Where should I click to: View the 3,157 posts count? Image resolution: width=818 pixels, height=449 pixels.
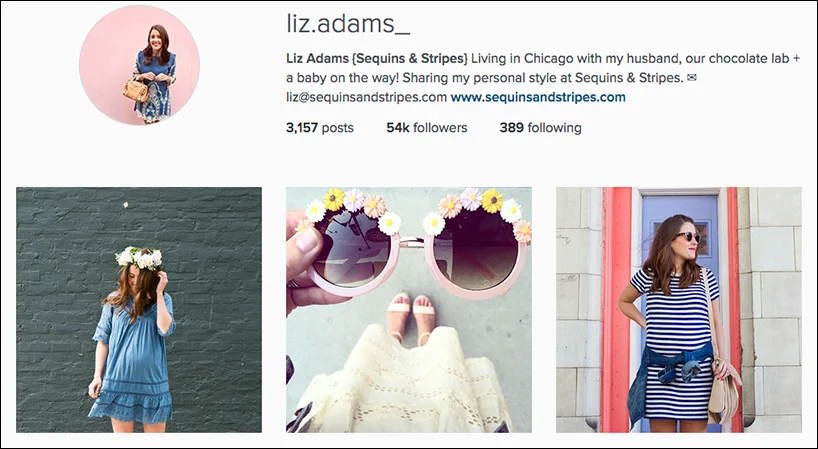pyautogui.click(x=320, y=128)
